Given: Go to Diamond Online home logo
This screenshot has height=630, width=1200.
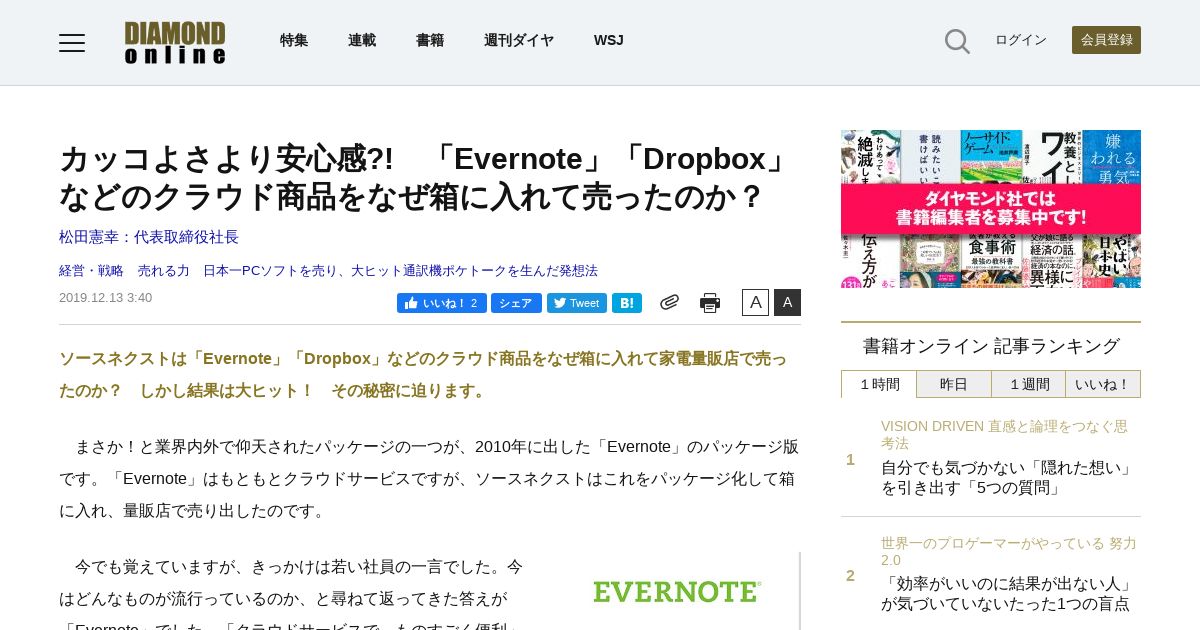Looking at the screenshot, I should tap(175, 42).
